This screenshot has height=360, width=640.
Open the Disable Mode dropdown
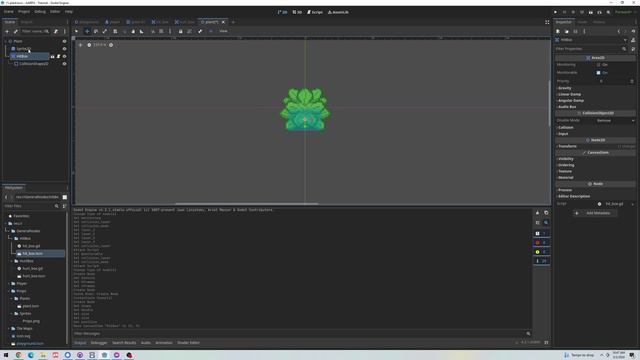tap(614, 121)
